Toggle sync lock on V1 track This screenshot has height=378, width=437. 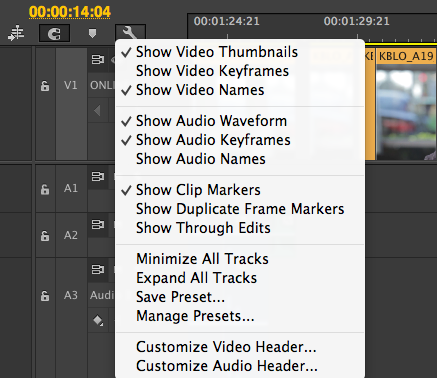pos(98,60)
